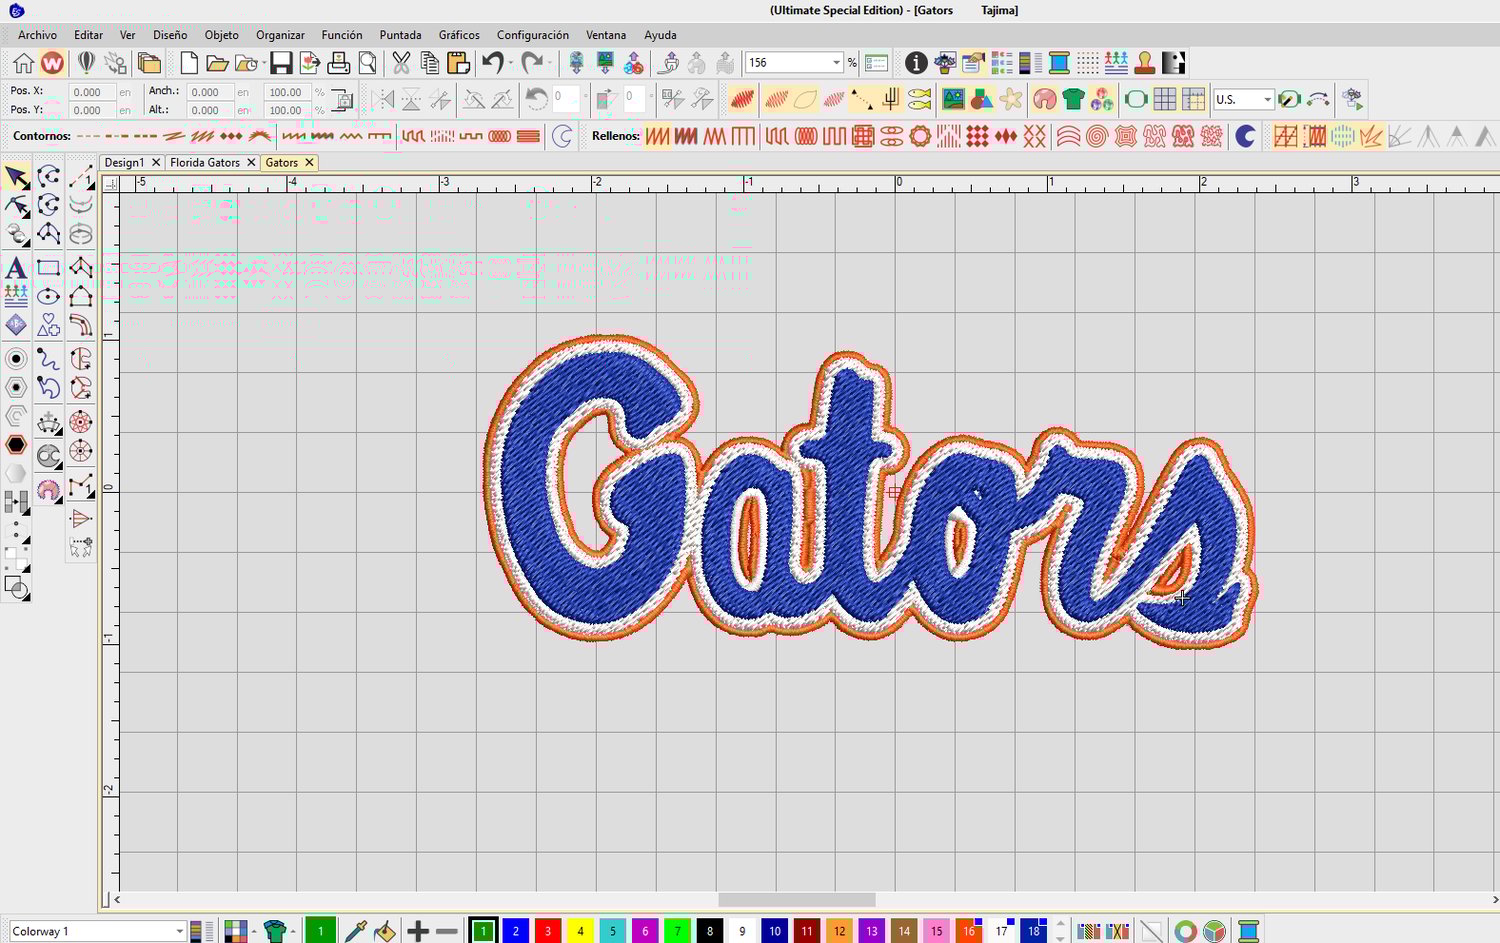Close the Gators tab
The image size is (1500, 943).
[309, 162]
